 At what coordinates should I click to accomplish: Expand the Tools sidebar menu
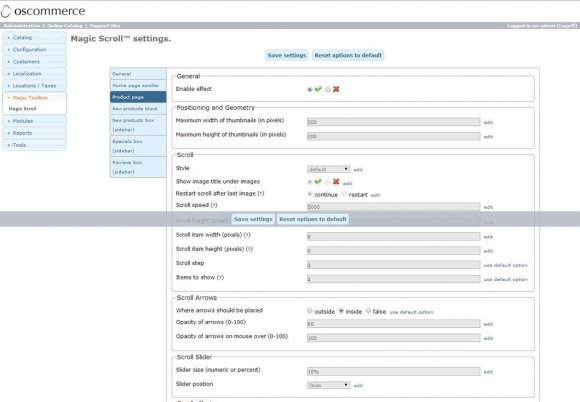[x=34, y=145]
